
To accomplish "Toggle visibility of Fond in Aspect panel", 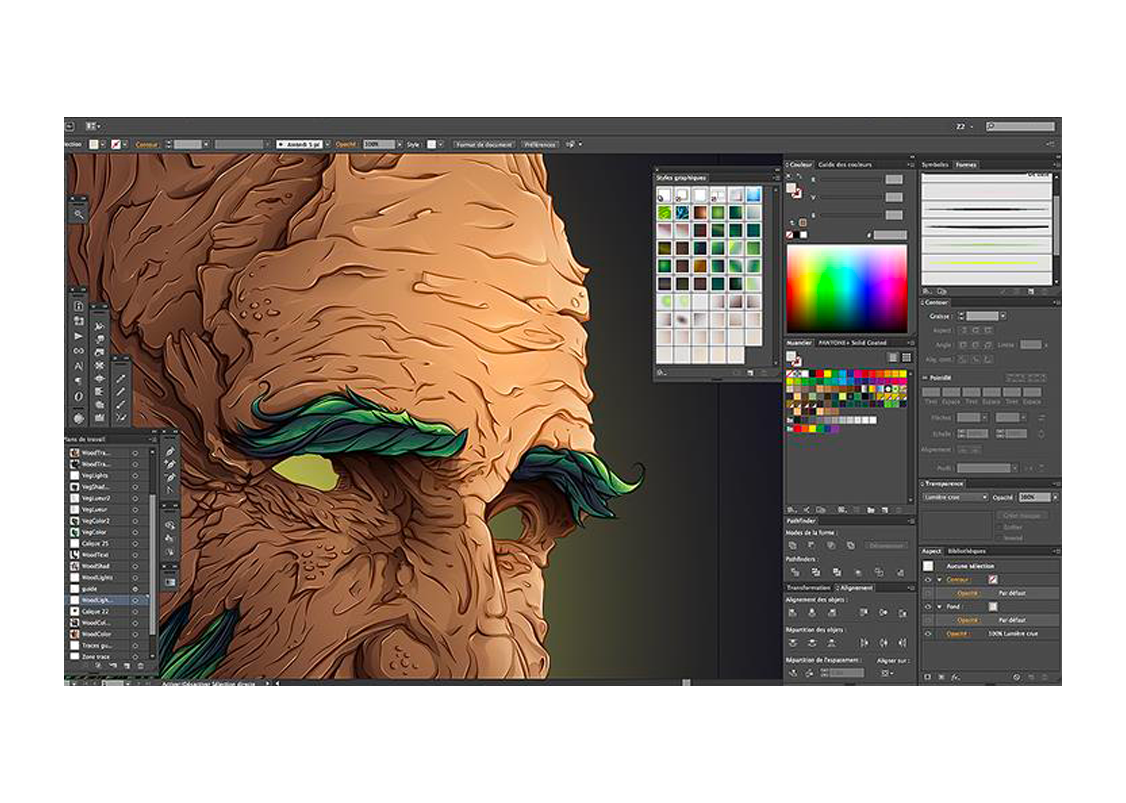I will pyautogui.click(x=928, y=607).
